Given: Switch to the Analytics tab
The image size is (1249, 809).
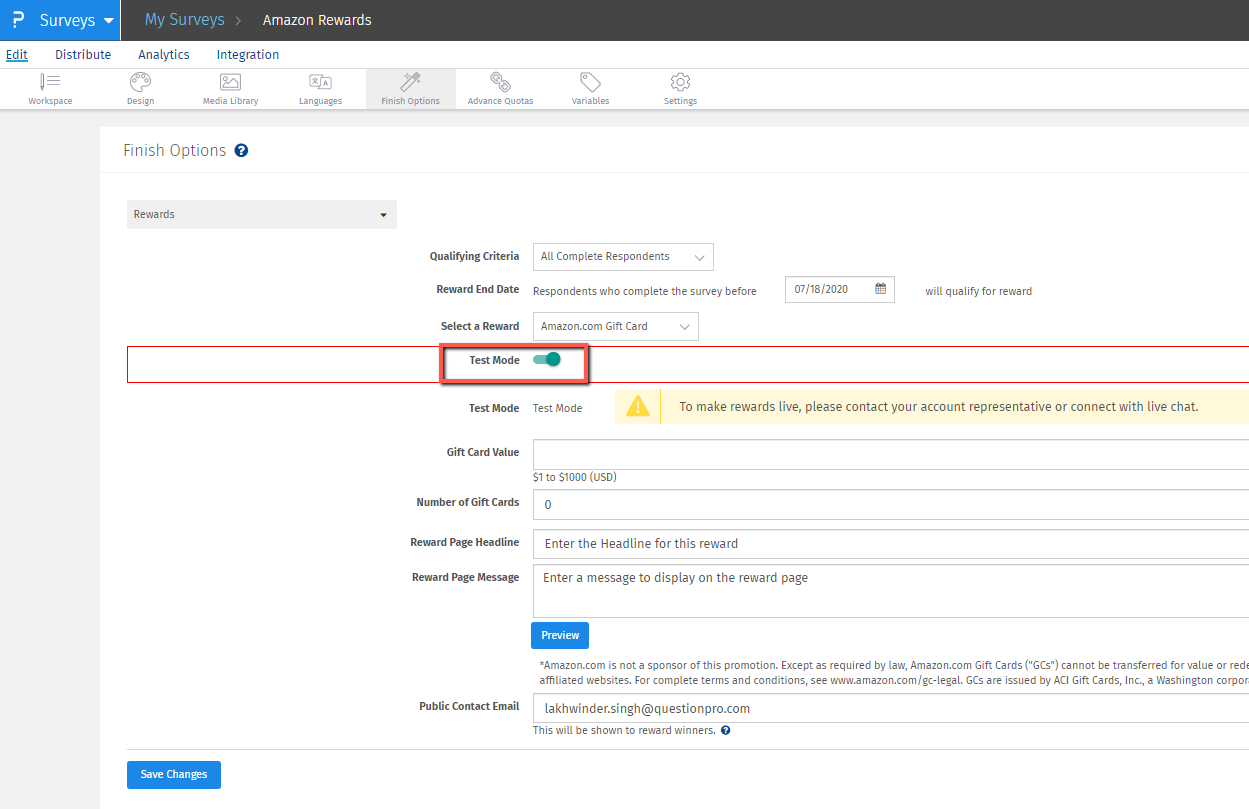Looking at the screenshot, I should click(x=164, y=55).
